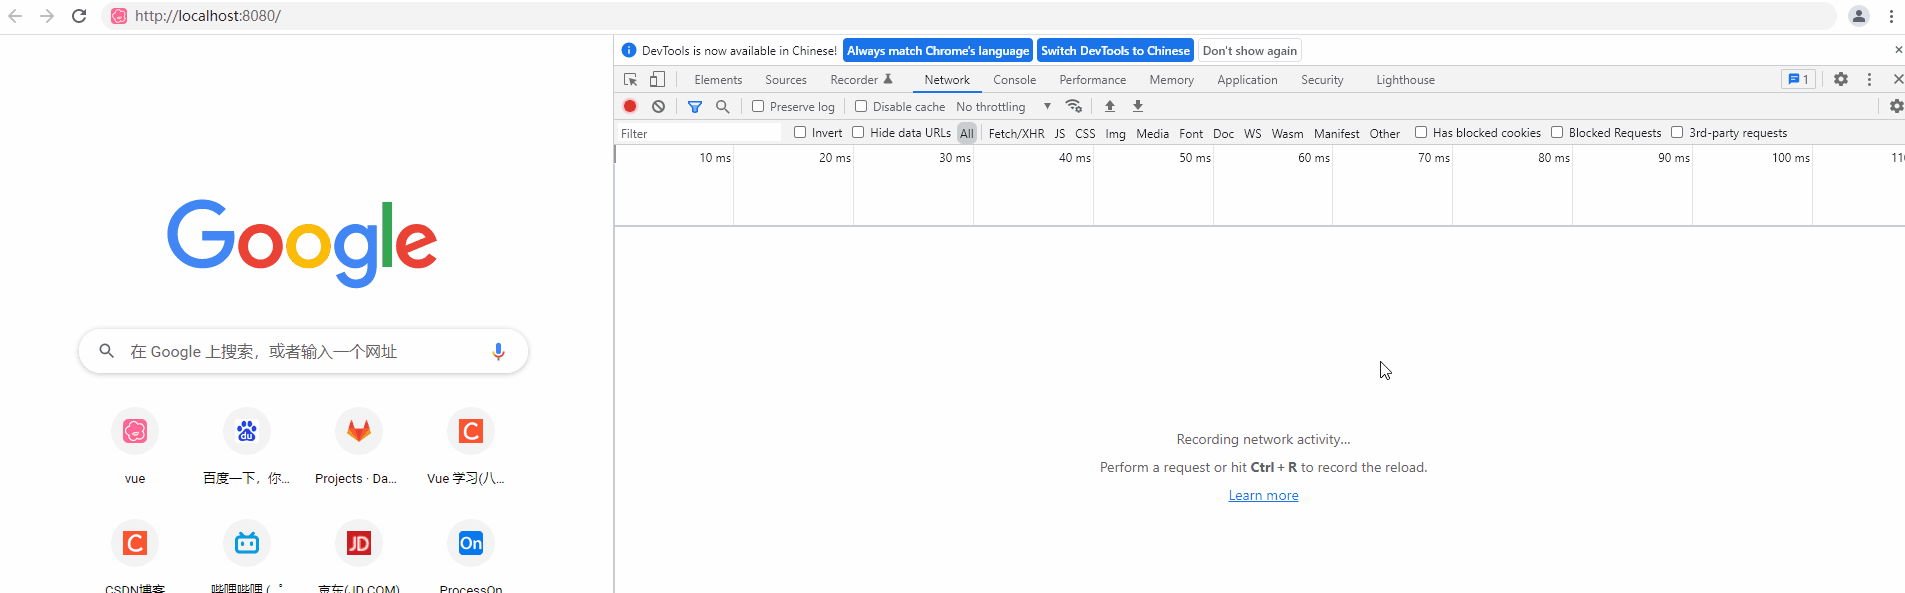Open network search magnifier icon

coord(722,106)
